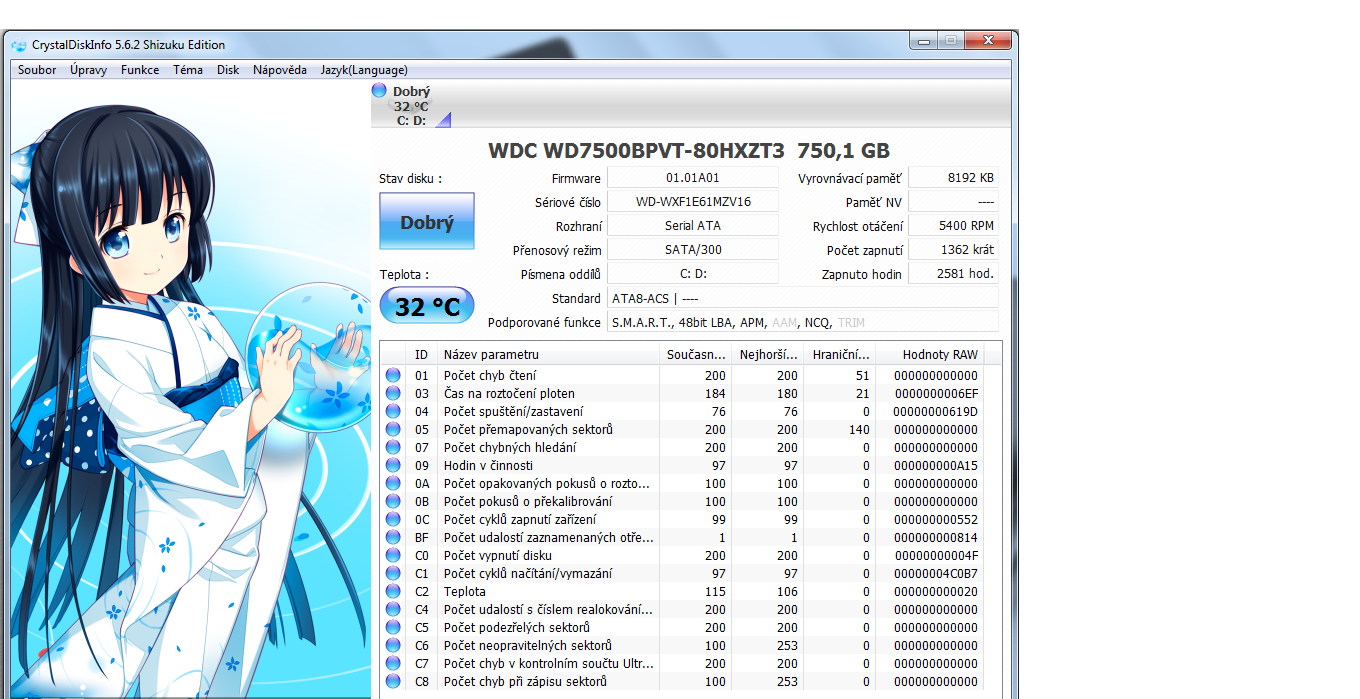Viewport: 1360px width, 699px height.
Task: Click status orb for Počet přemapovaných sektorů
Action: pos(393,429)
